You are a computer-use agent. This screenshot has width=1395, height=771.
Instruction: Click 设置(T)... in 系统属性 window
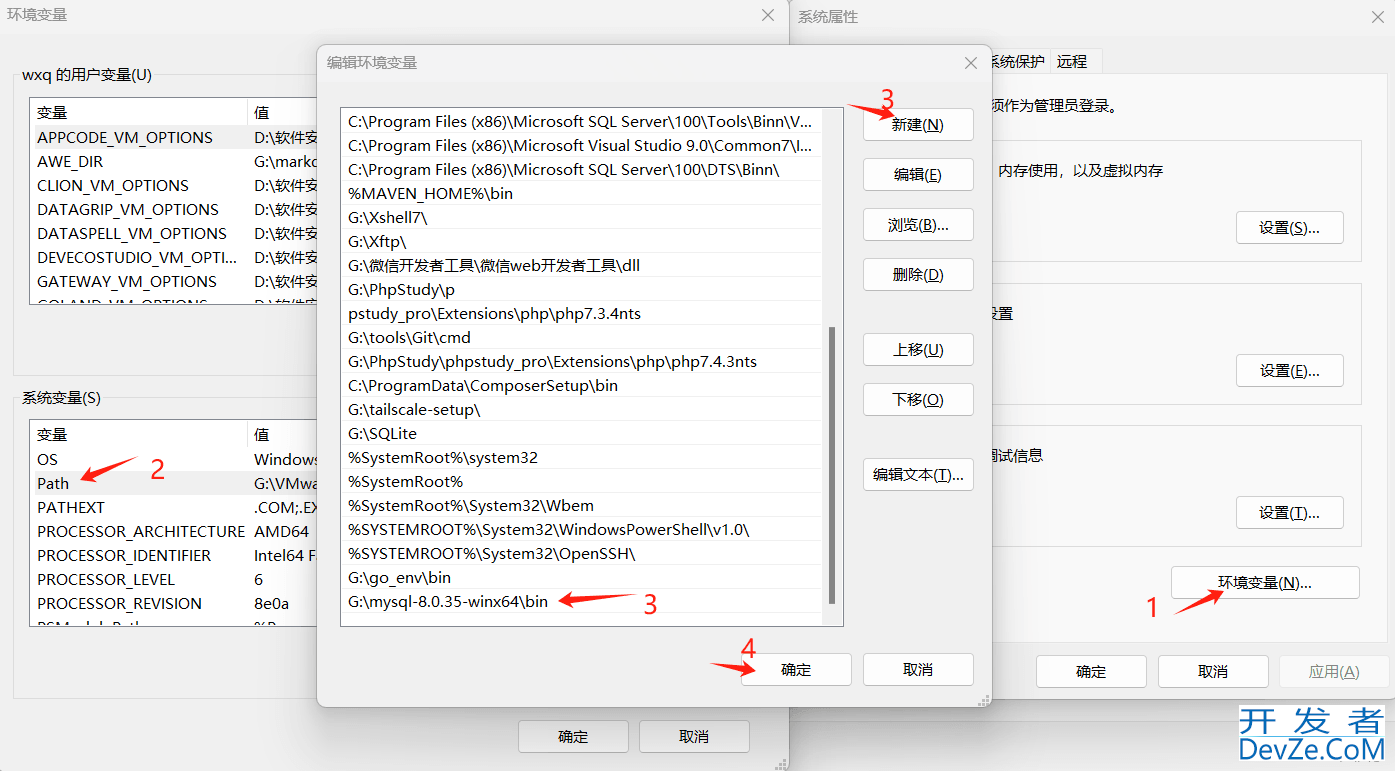[1289, 513]
